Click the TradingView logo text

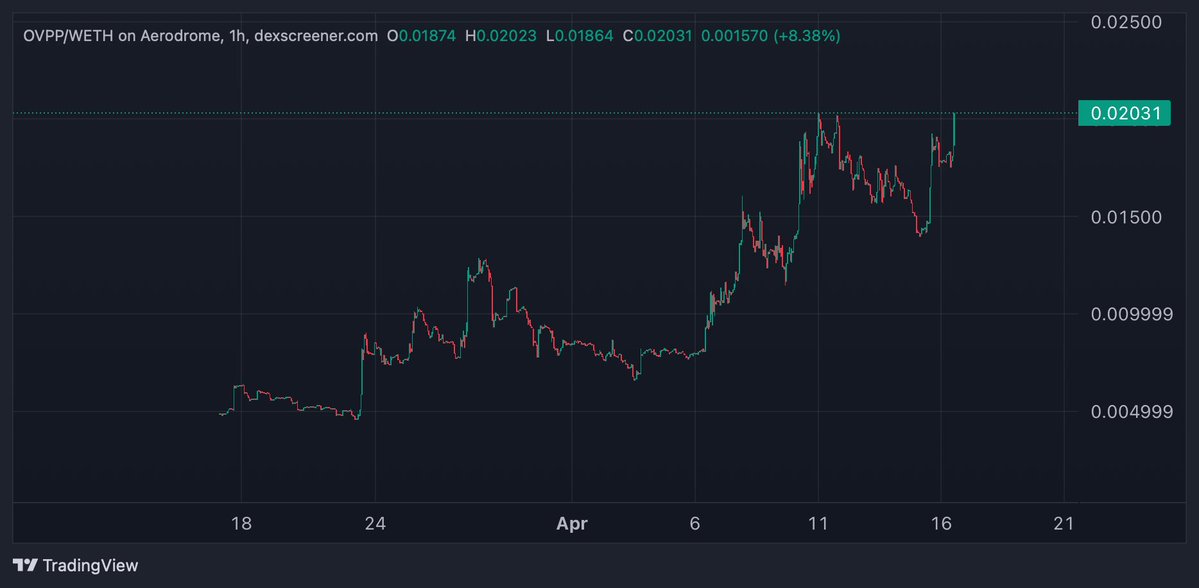(90, 566)
